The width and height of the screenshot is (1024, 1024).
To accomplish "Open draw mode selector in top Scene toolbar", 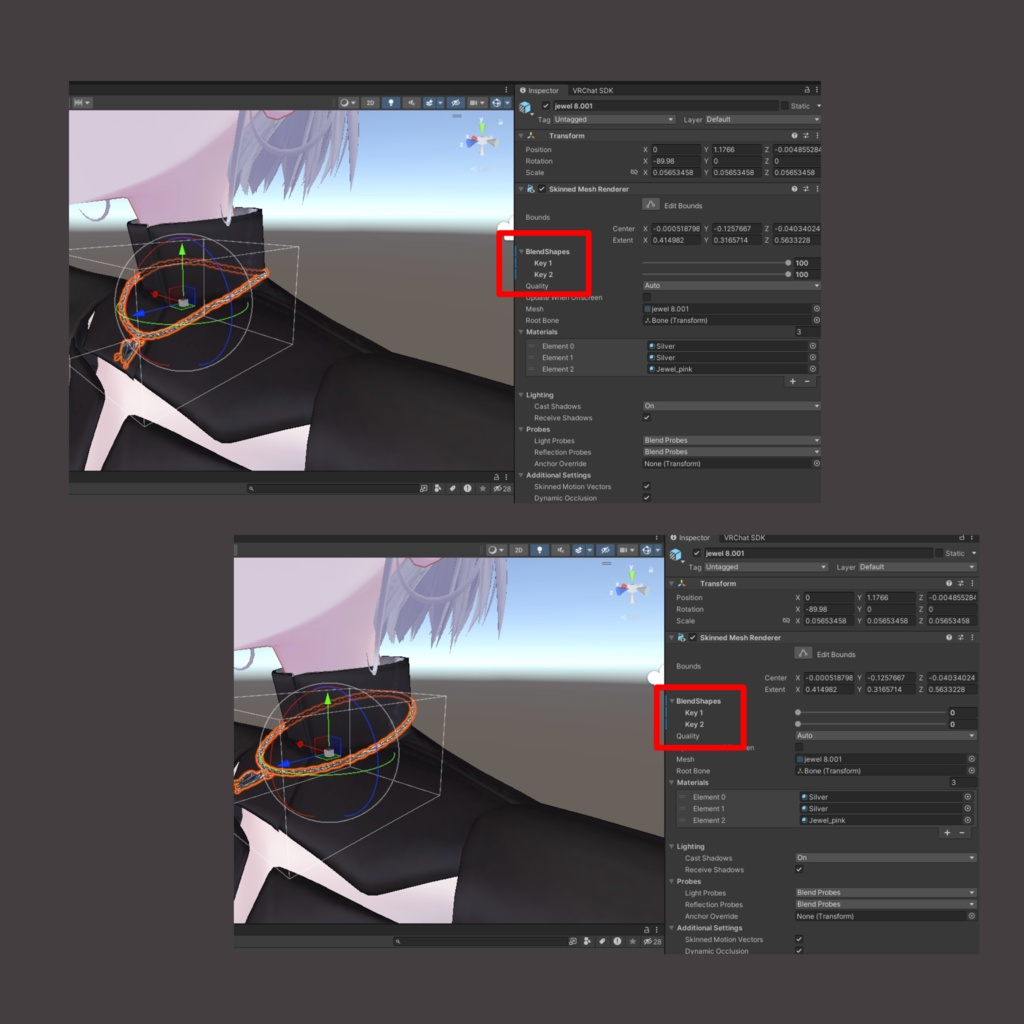I will pos(348,103).
